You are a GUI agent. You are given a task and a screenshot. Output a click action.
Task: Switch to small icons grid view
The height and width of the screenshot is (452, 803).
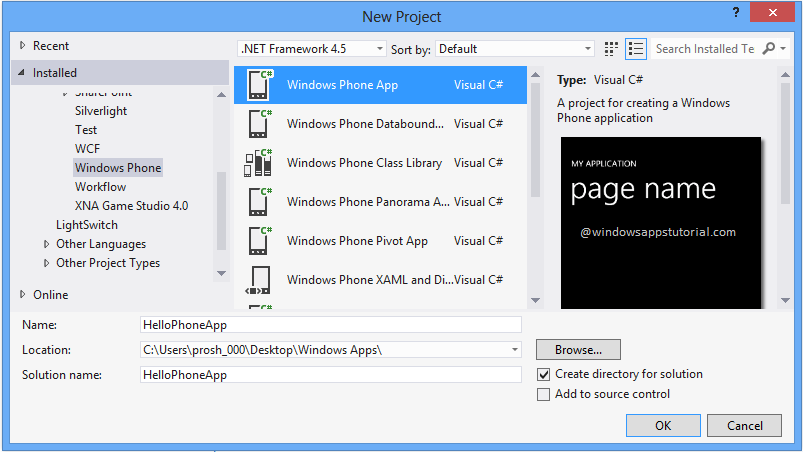[613, 49]
